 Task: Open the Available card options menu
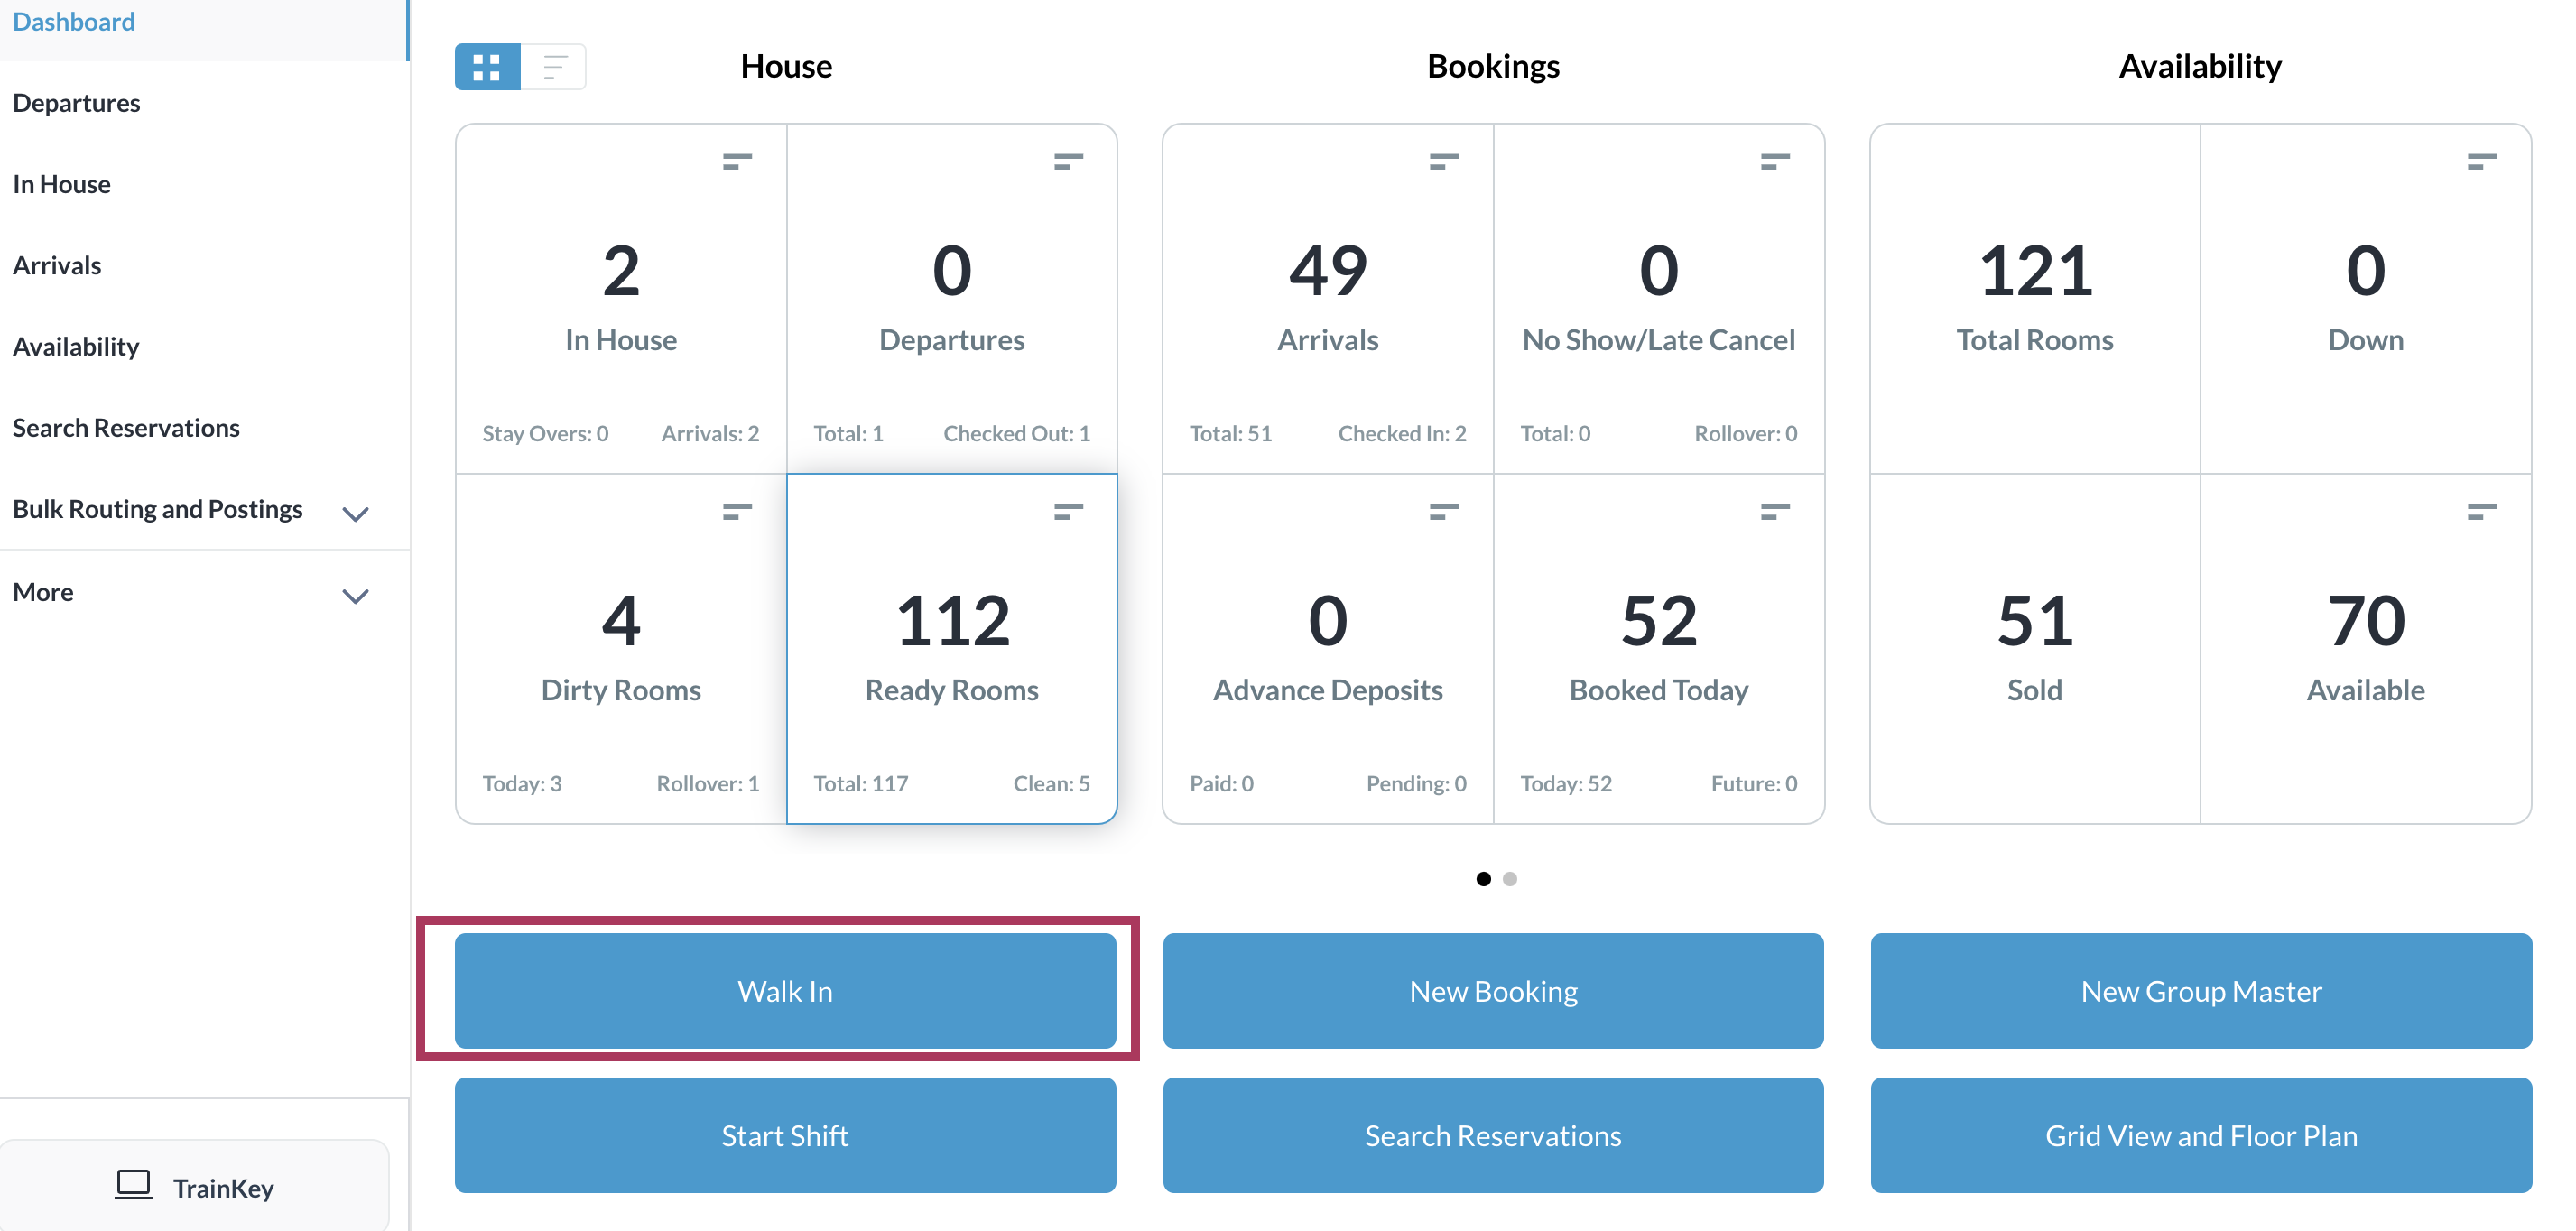point(2481,512)
